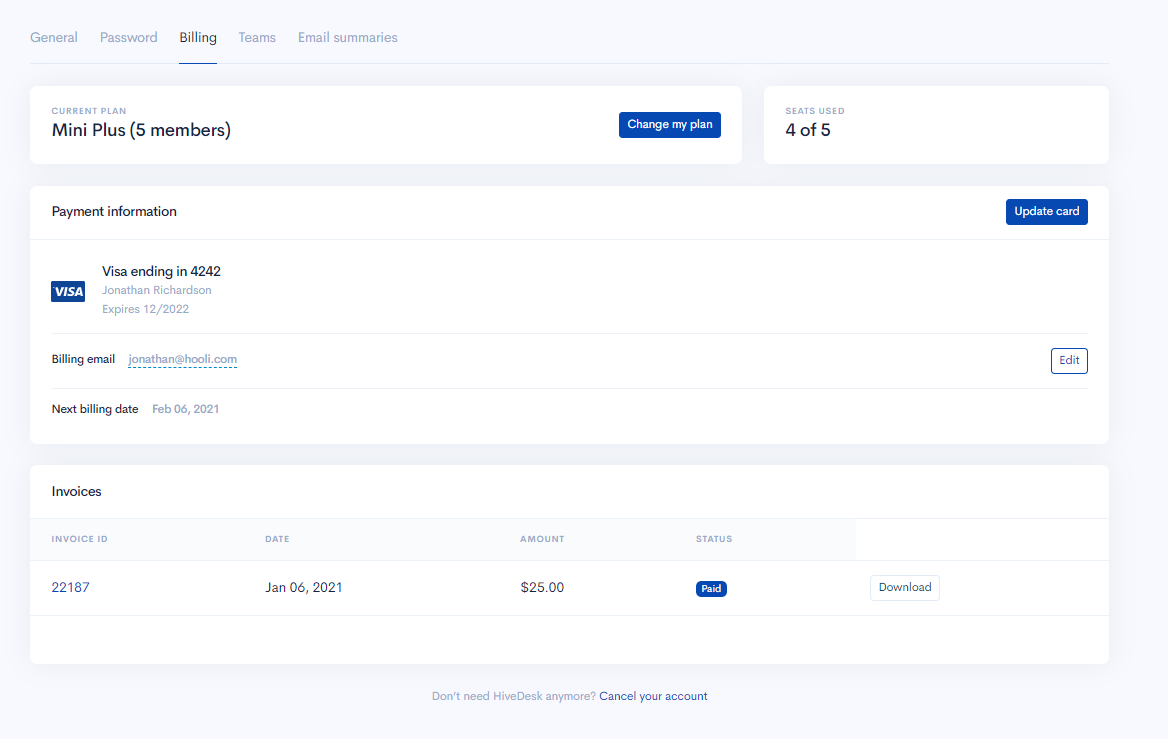Viewport: 1168px width, 739px height.
Task: Click the INVOICE ID column header
Action: tap(80, 539)
